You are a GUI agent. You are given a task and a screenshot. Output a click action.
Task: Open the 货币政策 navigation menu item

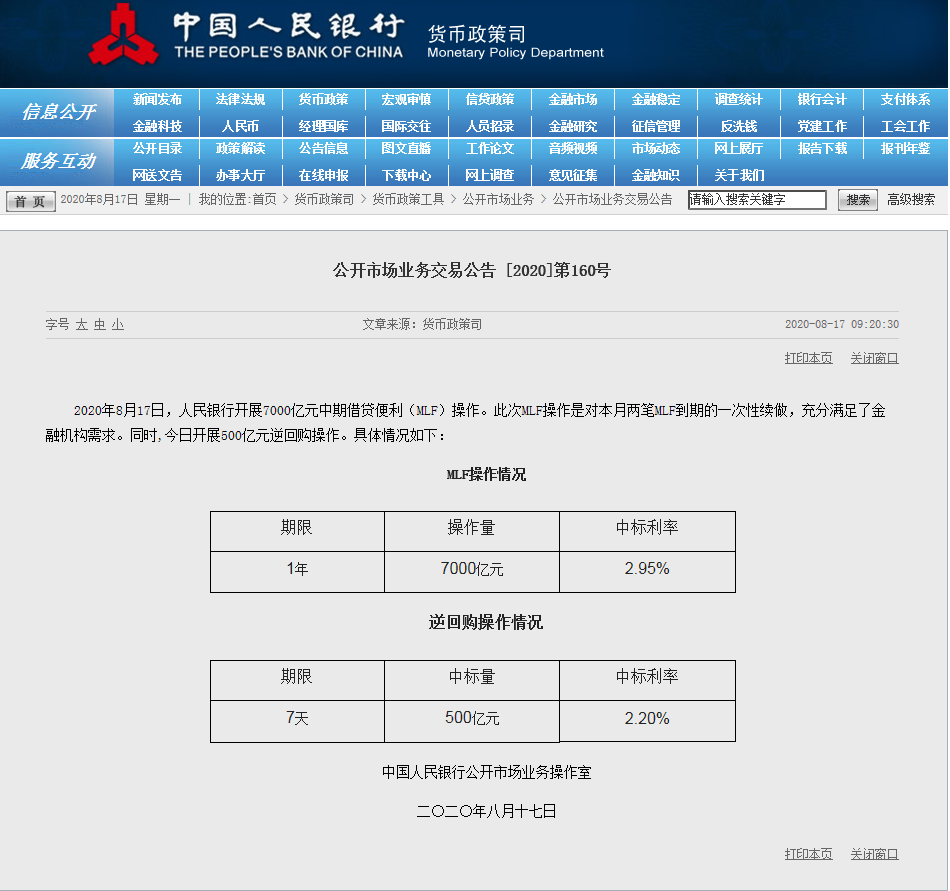[323, 100]
